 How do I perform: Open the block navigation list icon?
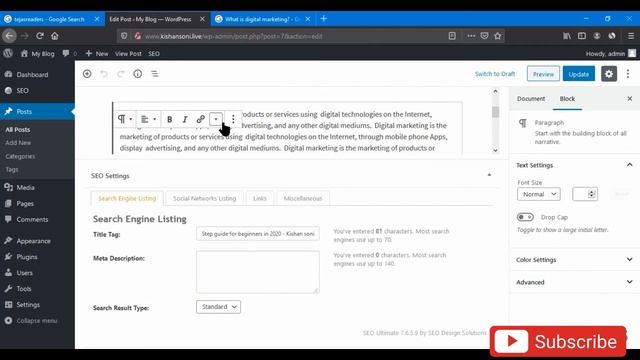coord(154,74)
